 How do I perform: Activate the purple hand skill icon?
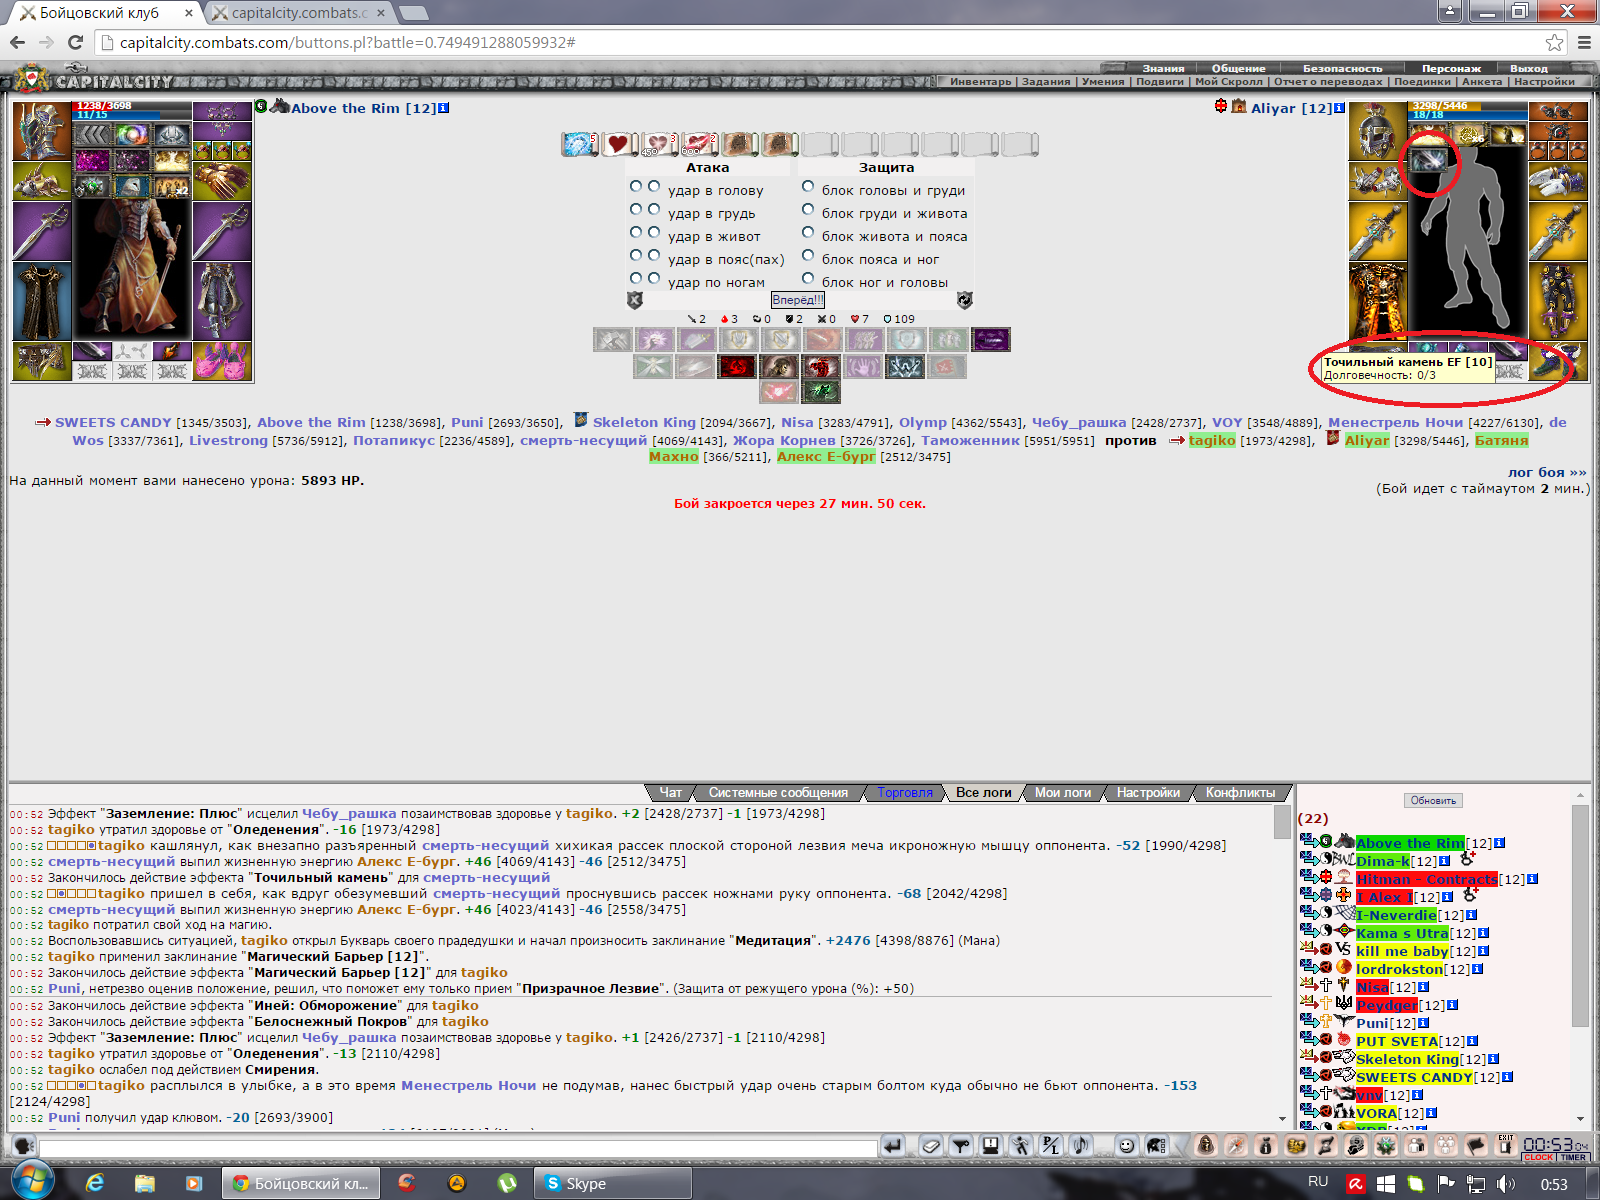[x=863, y=366]
